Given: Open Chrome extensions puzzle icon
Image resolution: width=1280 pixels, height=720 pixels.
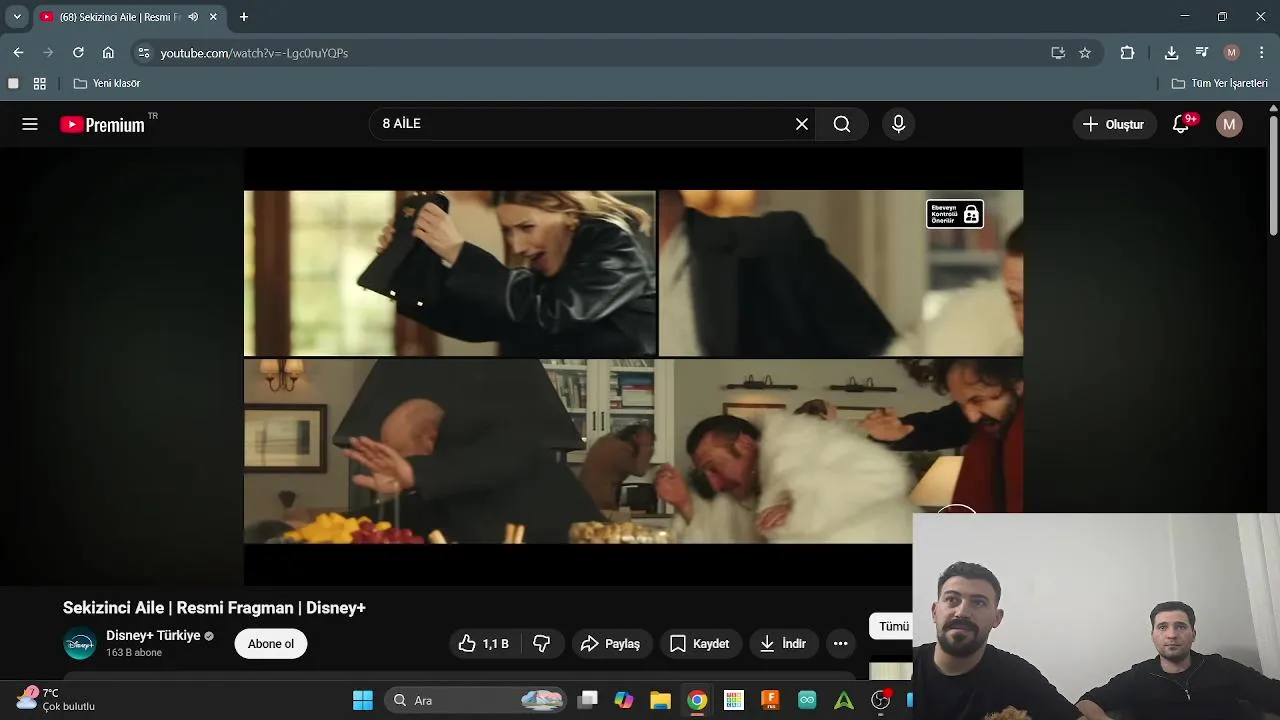Looking at the screenshot, I should pyautogui.click(x=1127, y=53).
